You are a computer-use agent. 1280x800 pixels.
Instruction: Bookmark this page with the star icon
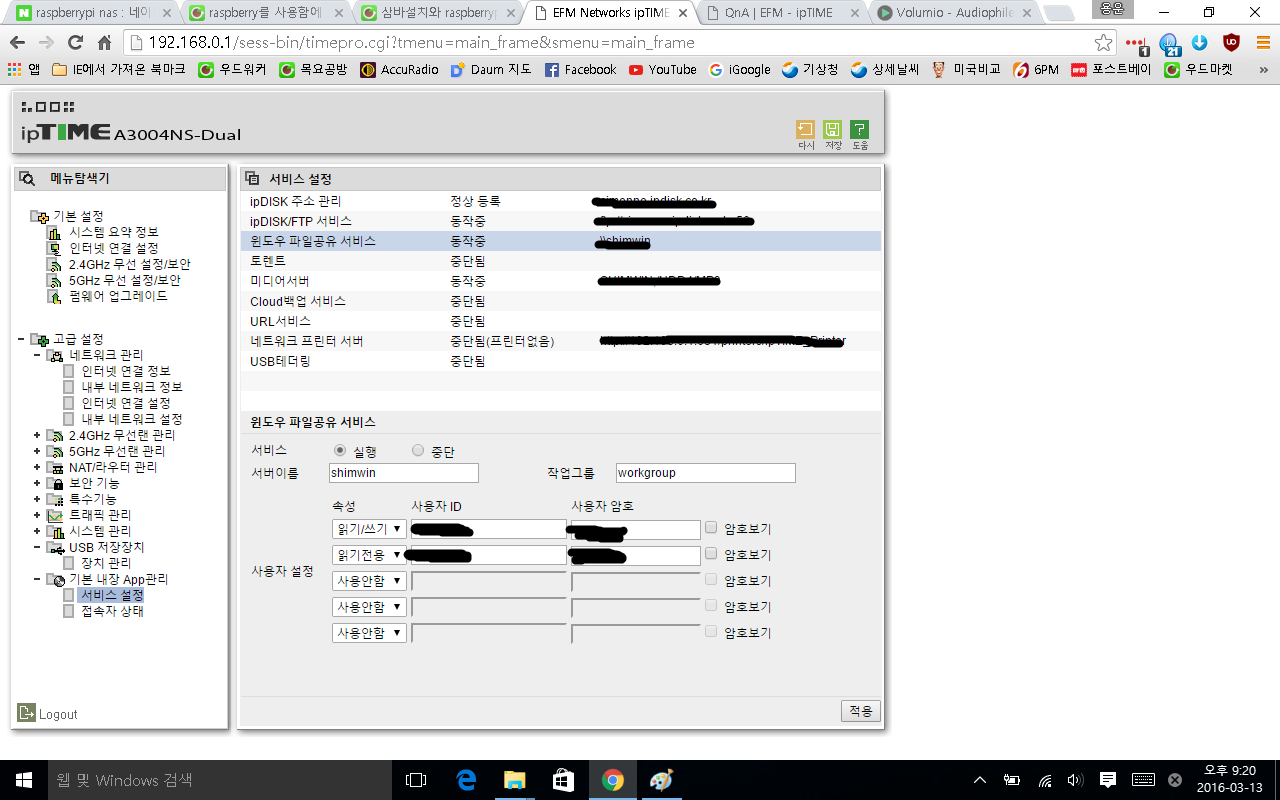coord(1103,43)
